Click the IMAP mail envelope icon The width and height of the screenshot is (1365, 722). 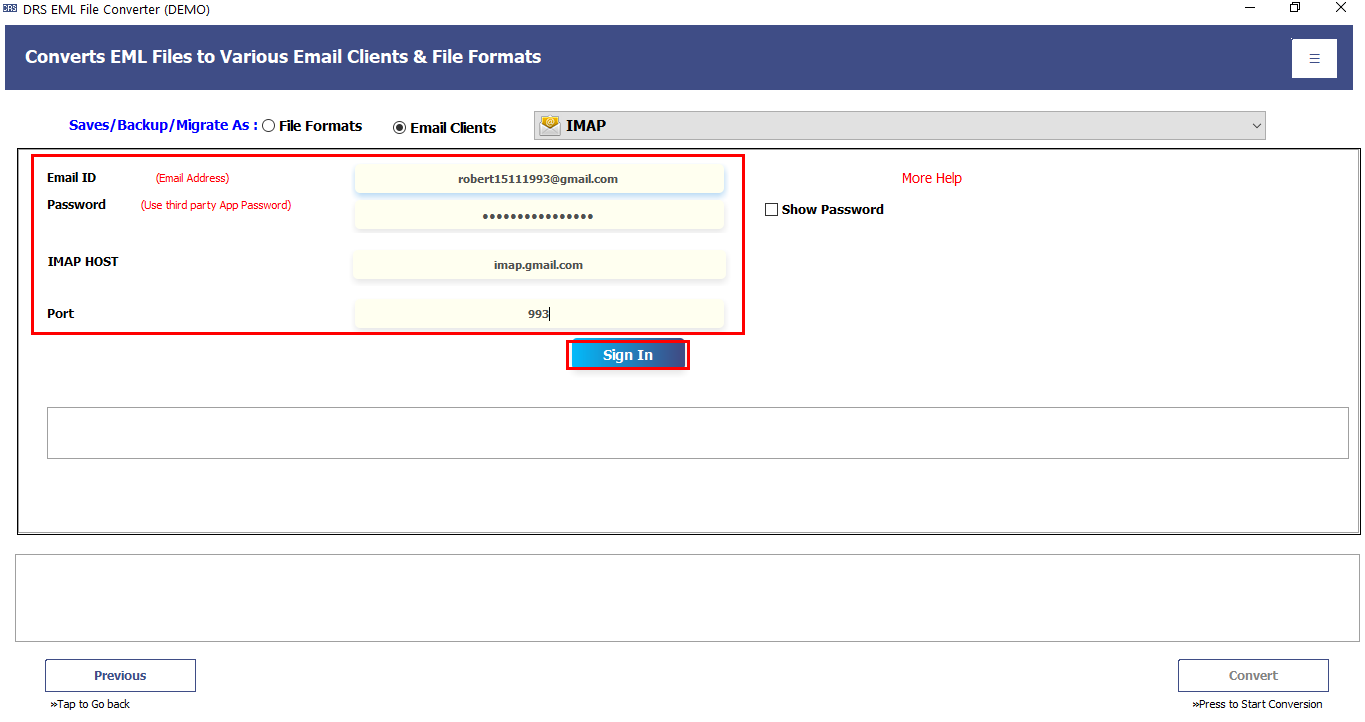click(550, 125)
